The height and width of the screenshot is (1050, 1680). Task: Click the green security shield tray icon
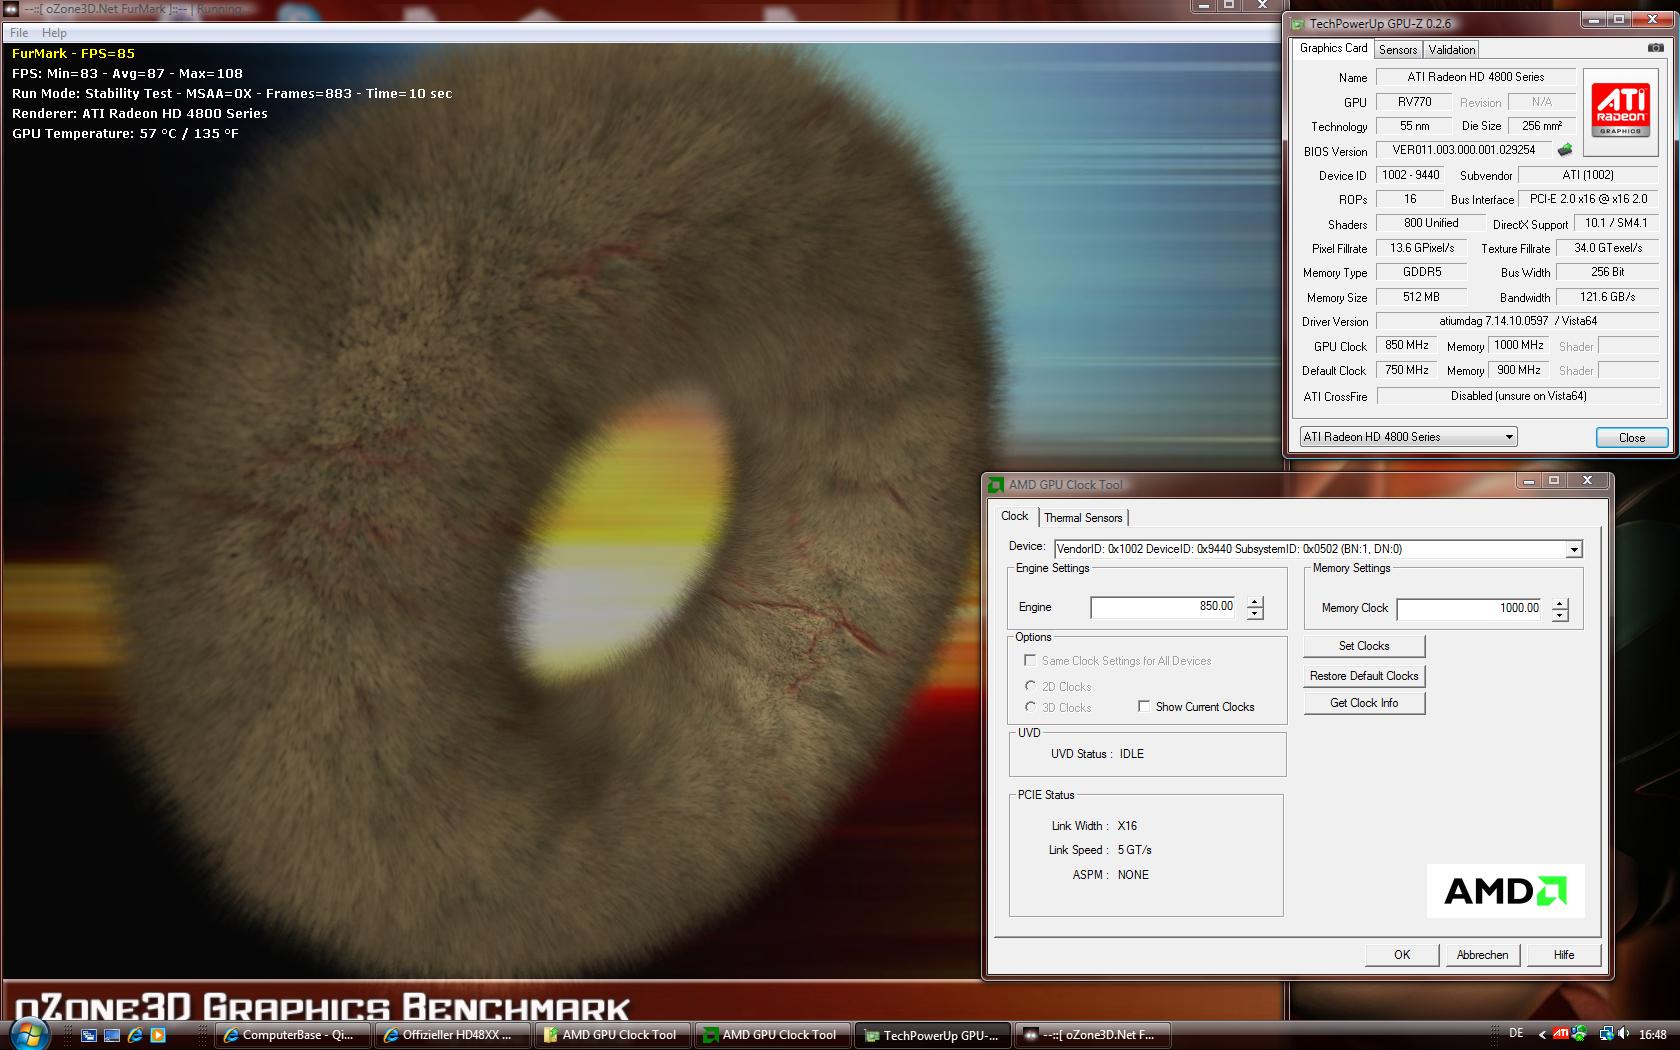click(1579, 1034)
